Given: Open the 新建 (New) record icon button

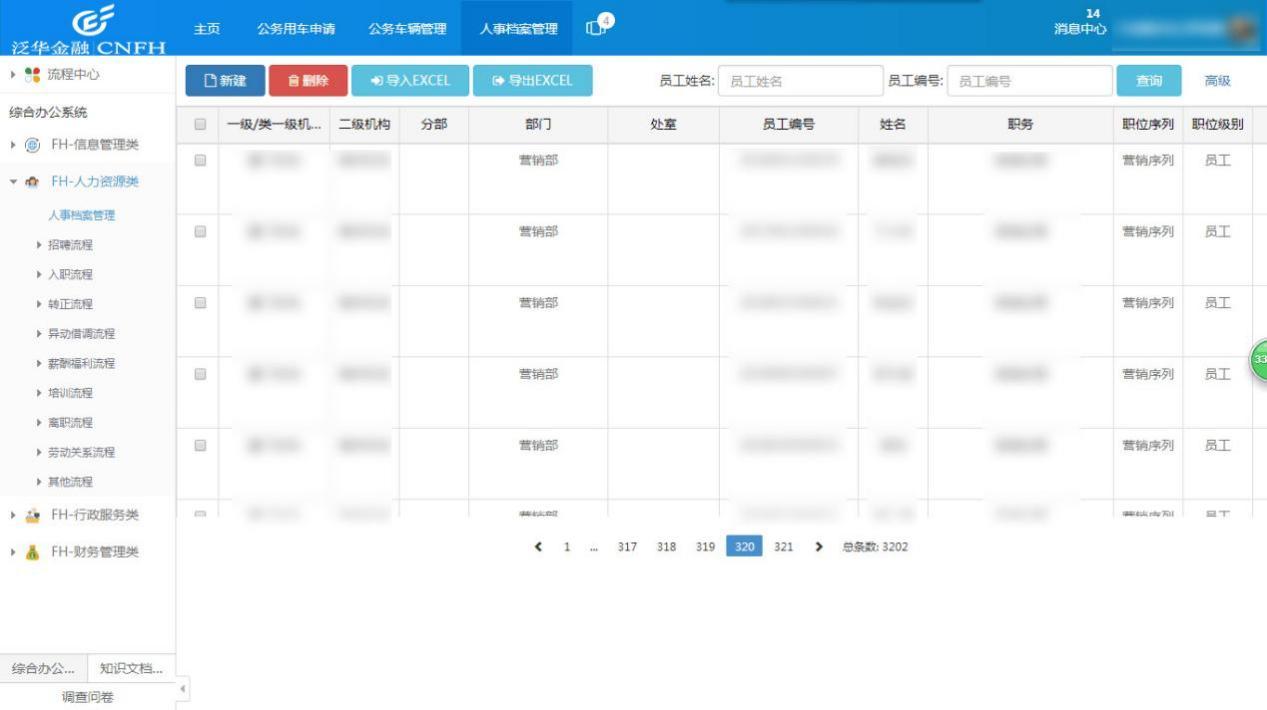Looking at the screenshot, I should tap(224, 81).
